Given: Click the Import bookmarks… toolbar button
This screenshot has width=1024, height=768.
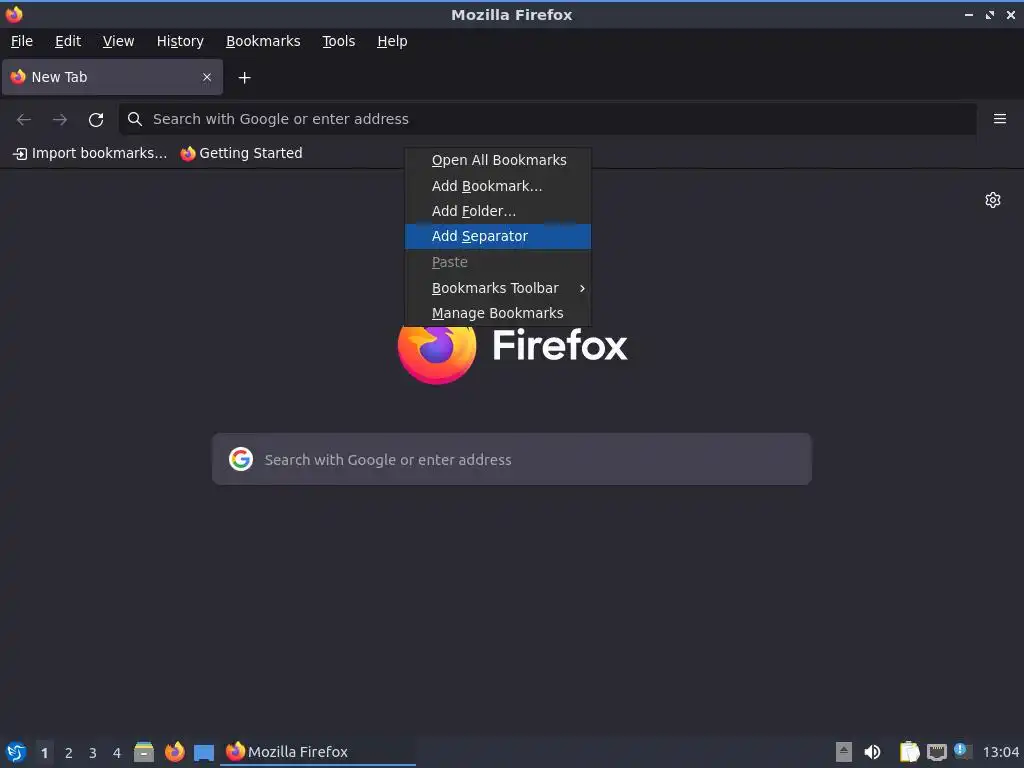Looking at the screenshot, I should [90, 153].
